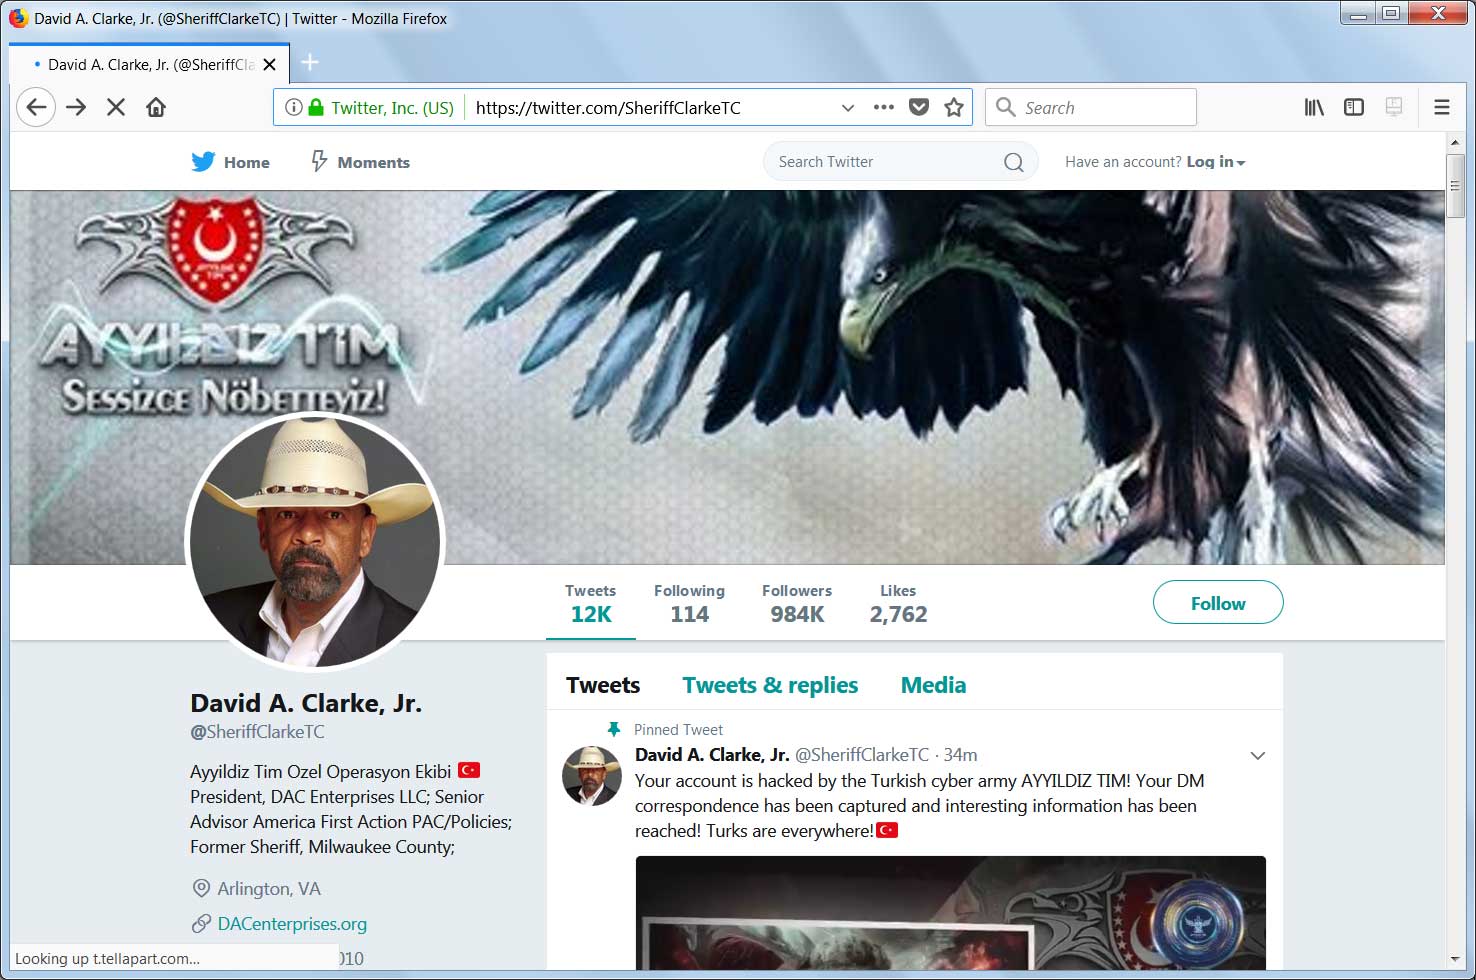Viewport: 1476px width, 980px height.
Task: Open page actions three-dots menu
Action: [x=884, y=107]
